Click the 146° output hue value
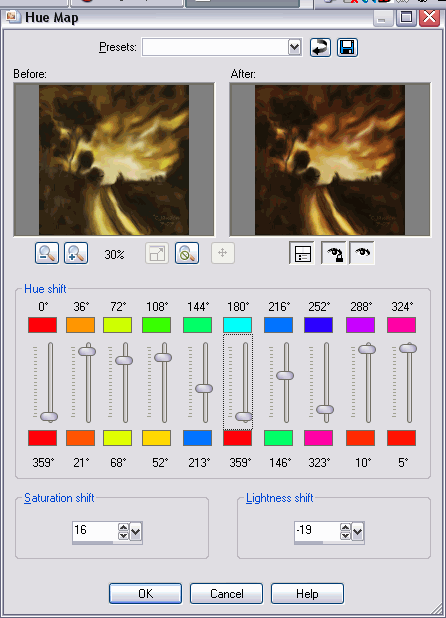Viewport: 446px width, 618px height. pos(280,462)
